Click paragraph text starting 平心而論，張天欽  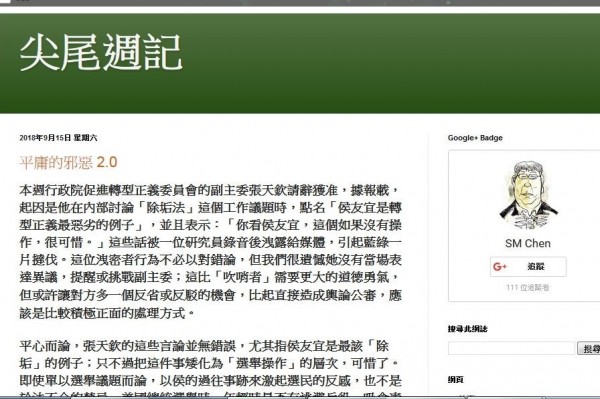tap(210, 369)
